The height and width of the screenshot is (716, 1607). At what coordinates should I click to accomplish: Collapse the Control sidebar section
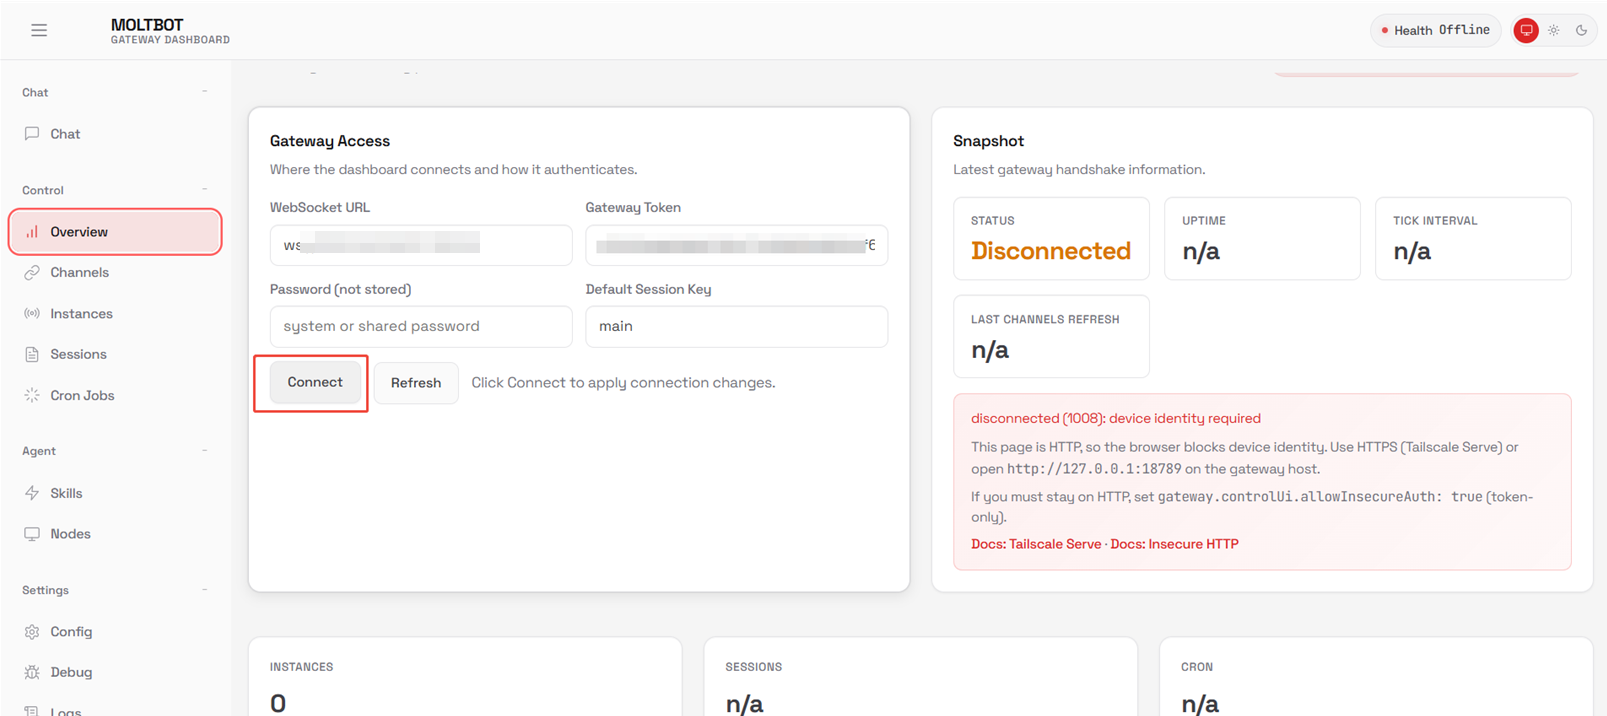(205, 190)
